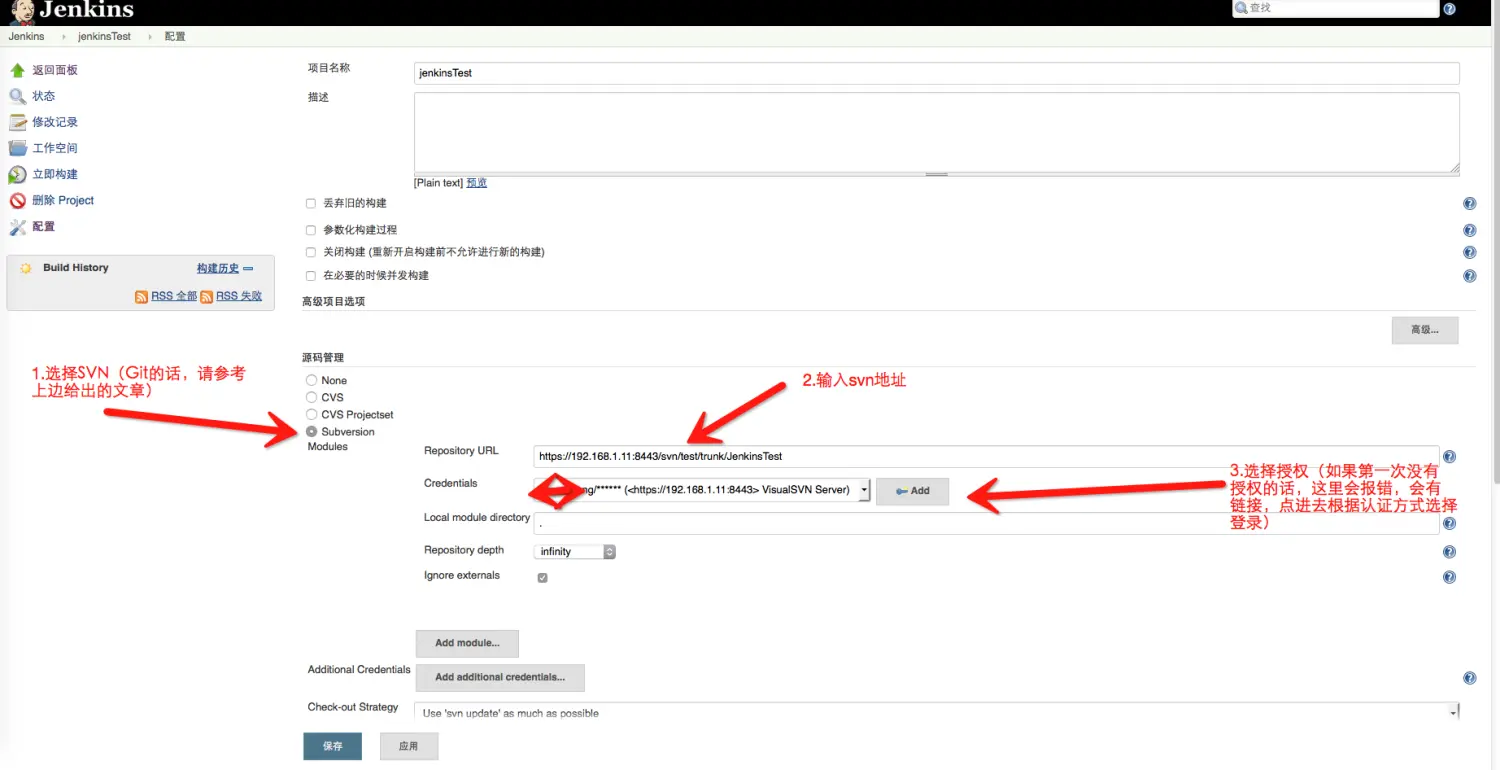The image size is (1500, 770).
Task: Open the Repository depth infinity dropdown
Action: tap(575, 552)
